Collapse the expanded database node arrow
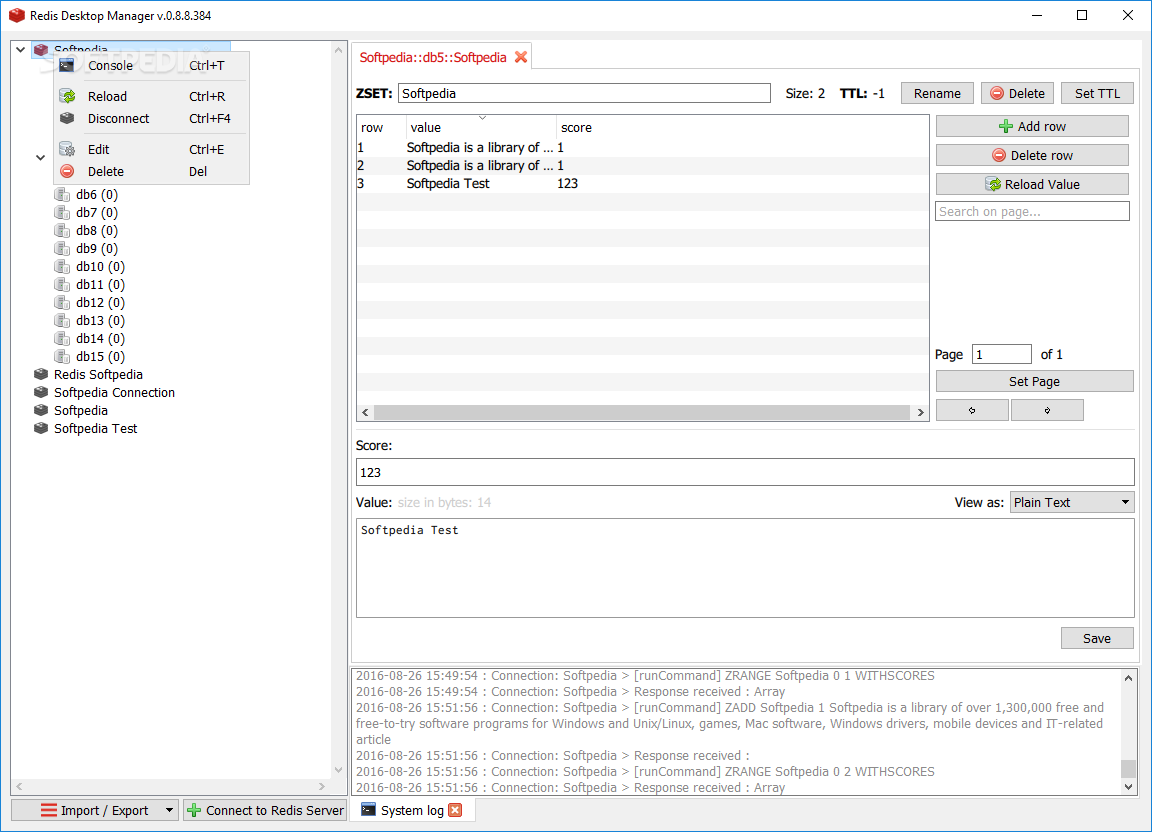 click(40, 157)
